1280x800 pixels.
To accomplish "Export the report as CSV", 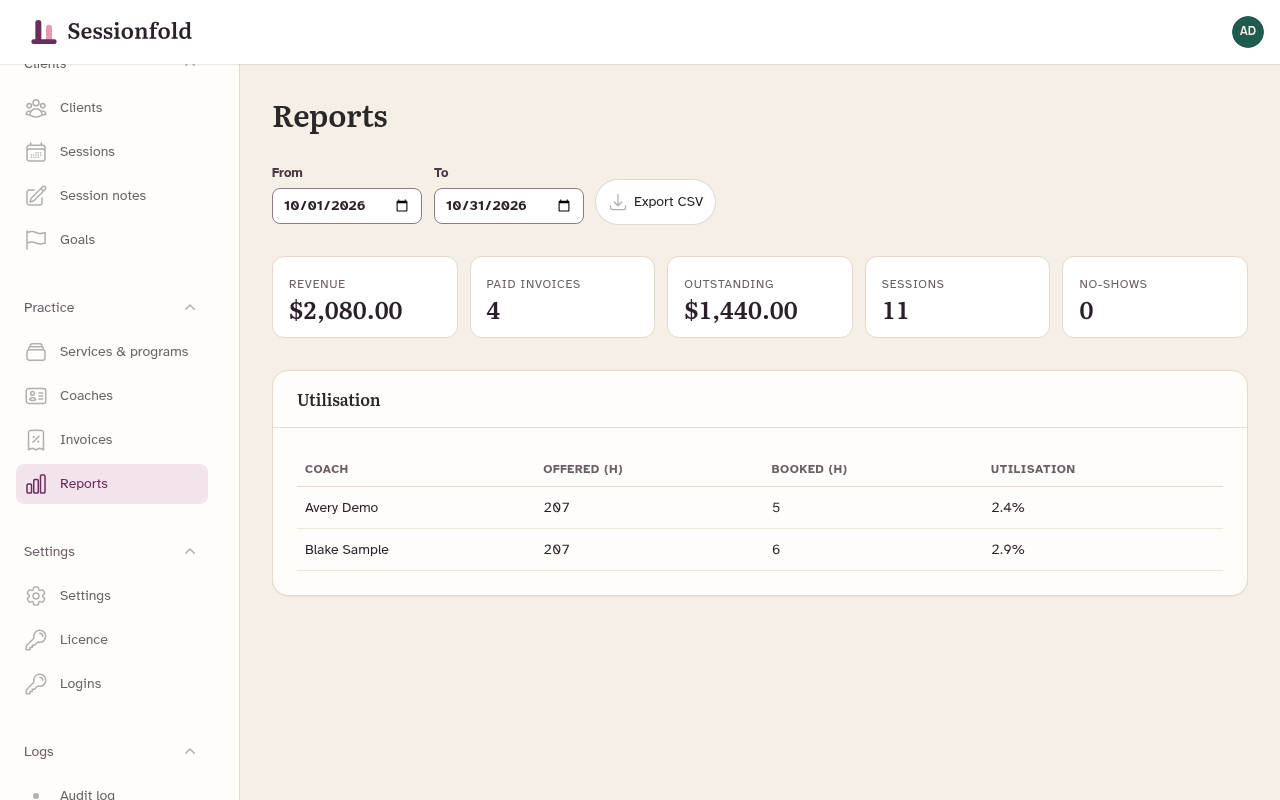I will [x=656, y=202].
